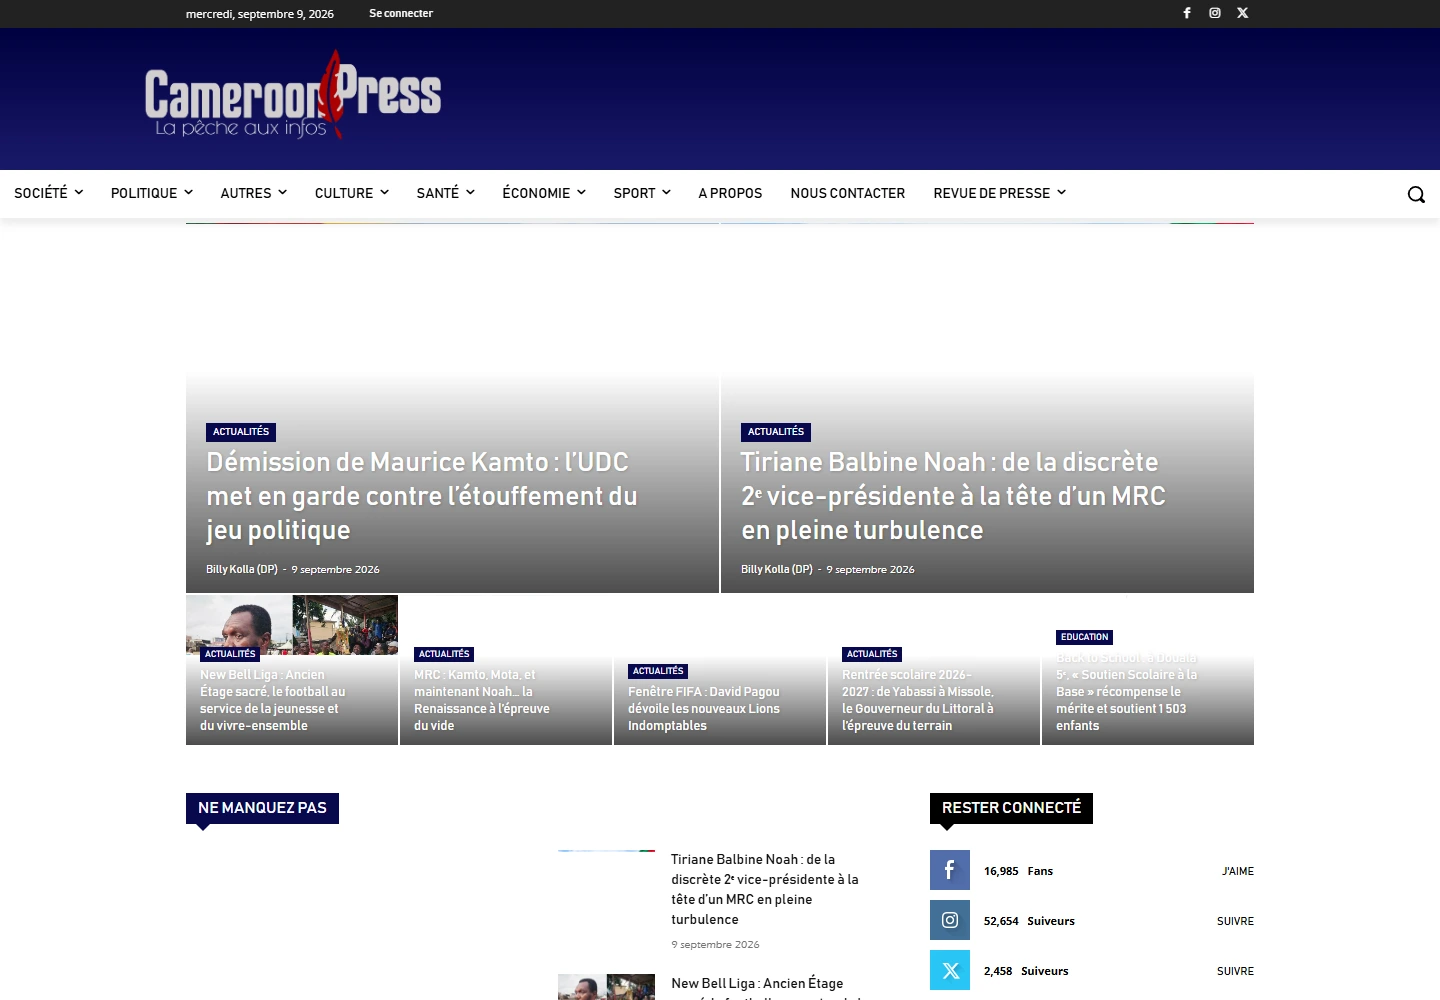Screen dimensions: 1440x1000
Task: Open the MRC Kamto, Mota article card
Action: (x=482, y=700)
